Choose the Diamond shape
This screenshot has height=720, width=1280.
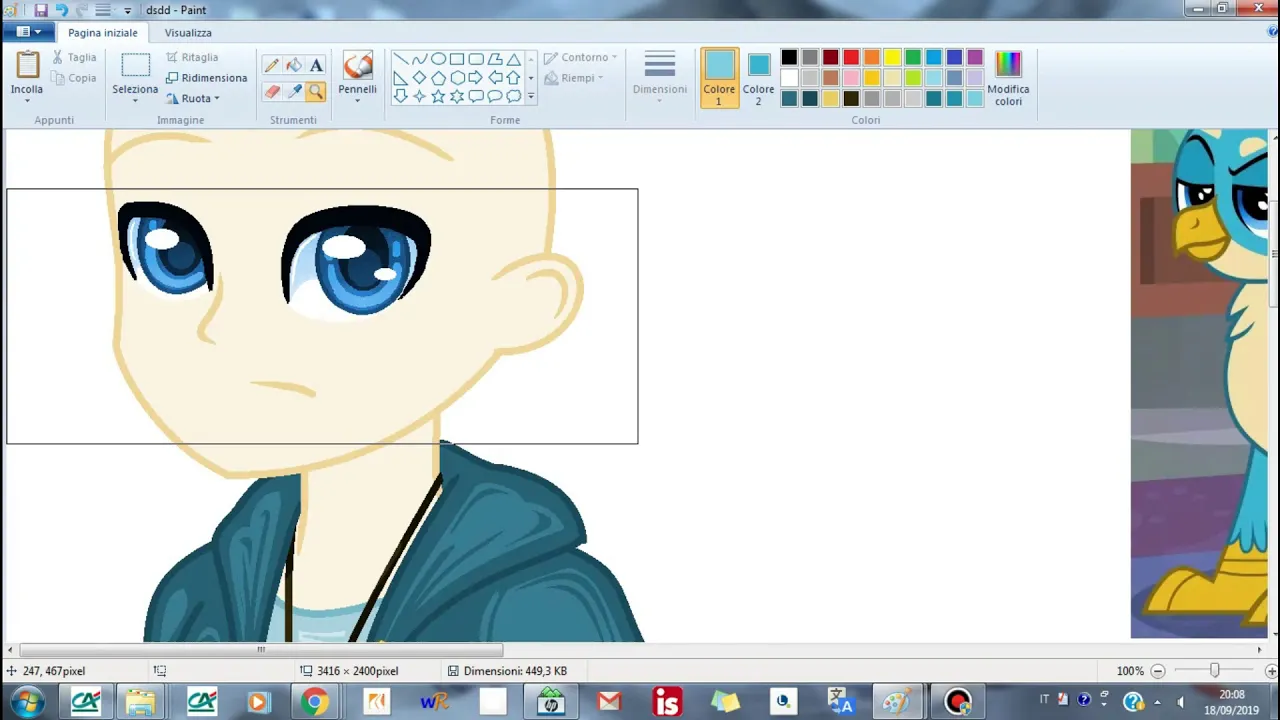[x=419, y=78]
